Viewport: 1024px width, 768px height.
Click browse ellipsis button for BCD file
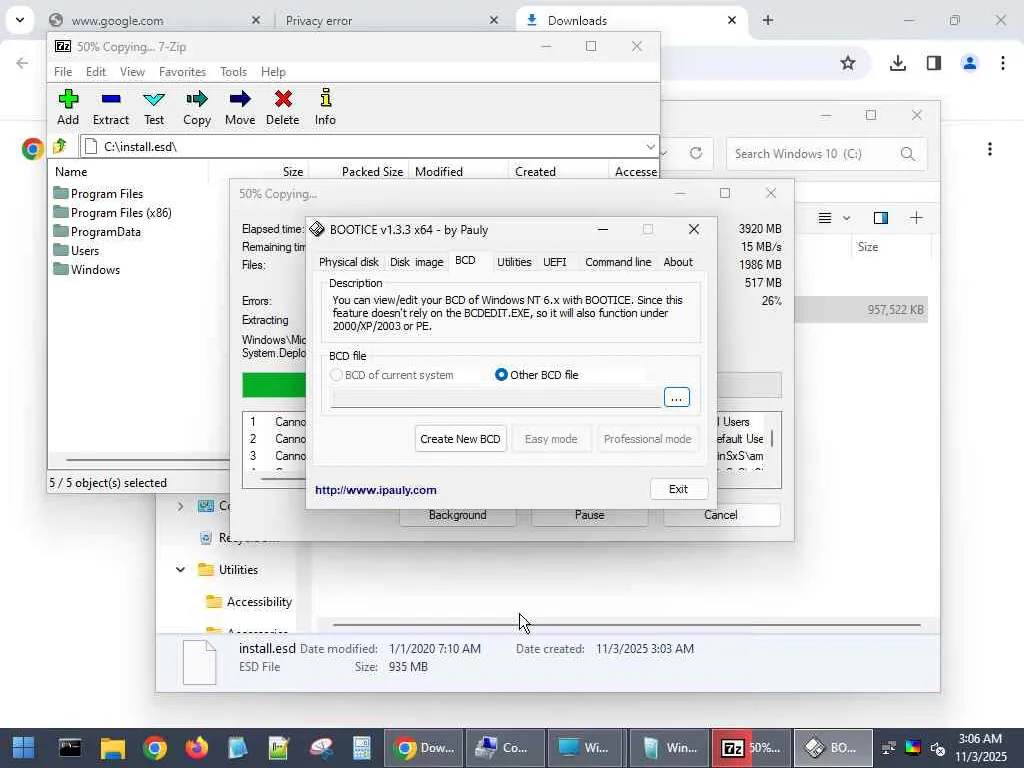(677, 397)
